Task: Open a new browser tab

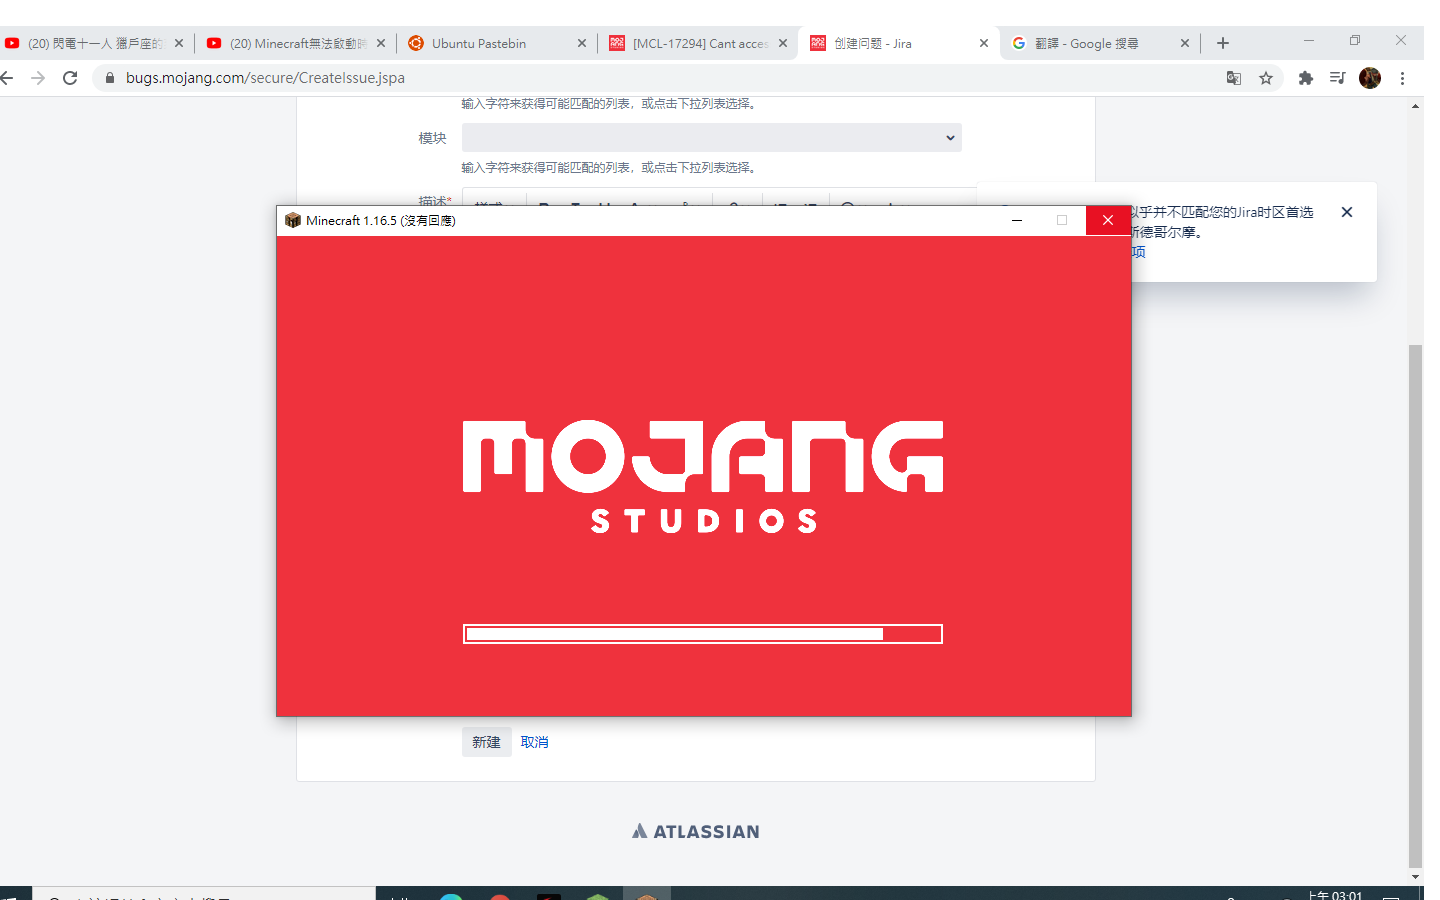Action: point(1223,43)
